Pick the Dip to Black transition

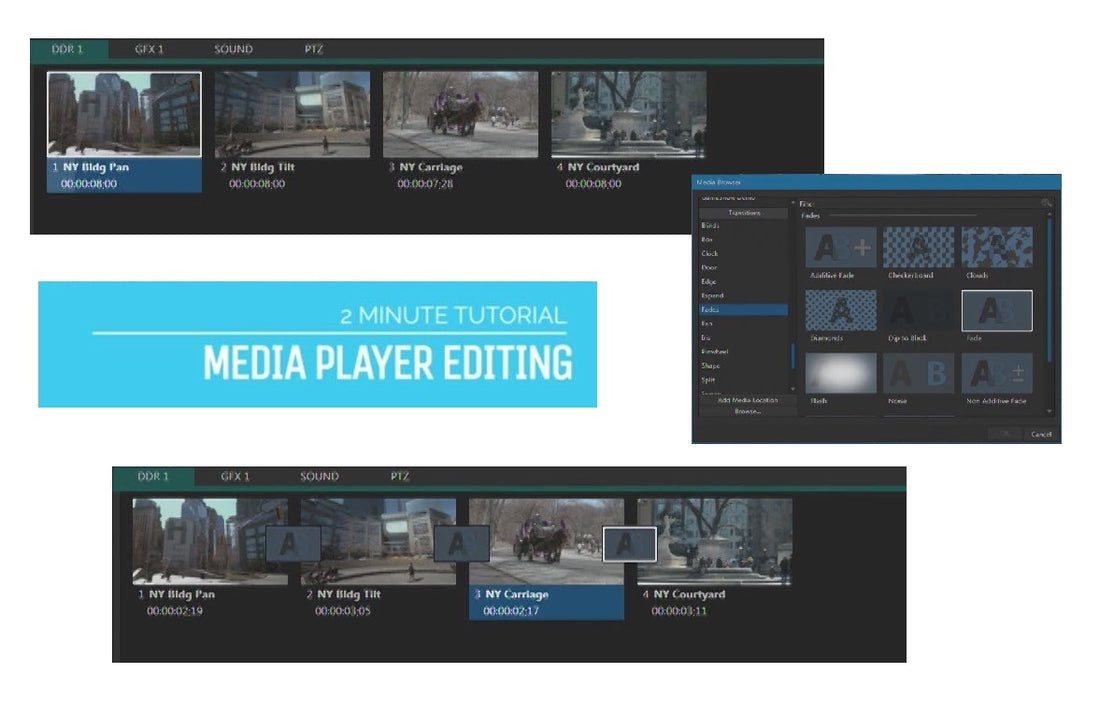918,311
